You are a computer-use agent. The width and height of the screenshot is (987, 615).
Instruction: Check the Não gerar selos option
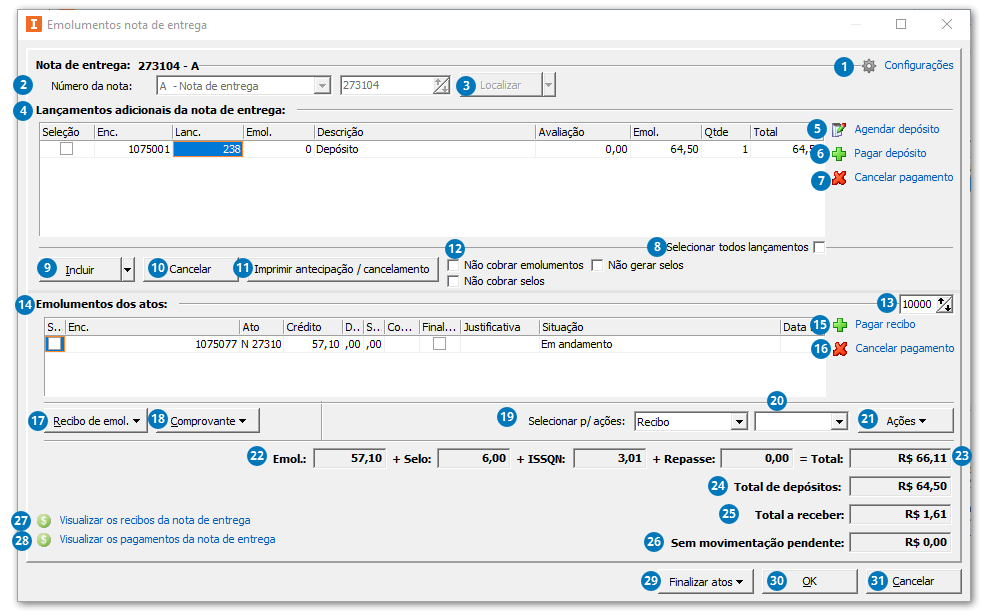point(597,266)
